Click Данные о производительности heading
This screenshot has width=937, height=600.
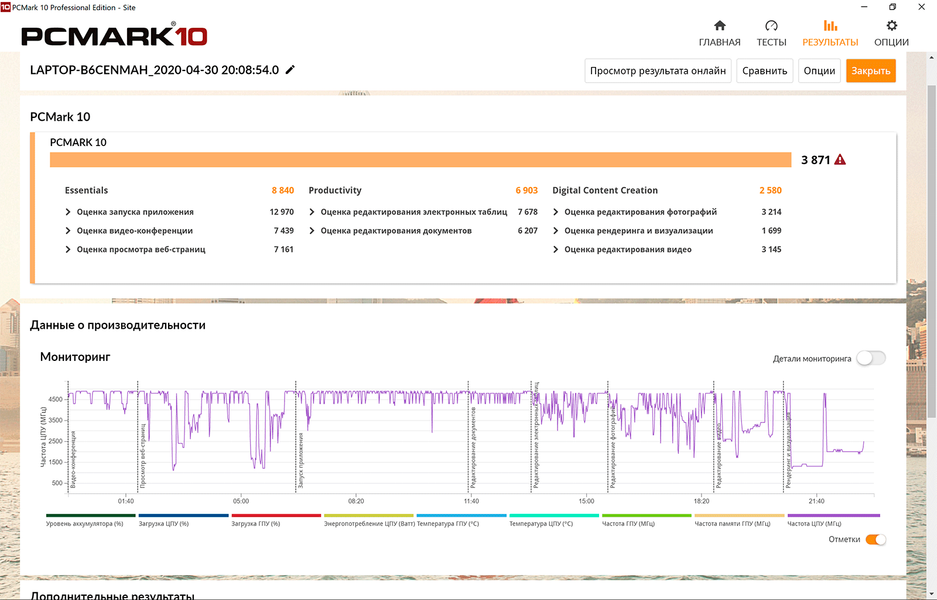[x=118, y=325]
